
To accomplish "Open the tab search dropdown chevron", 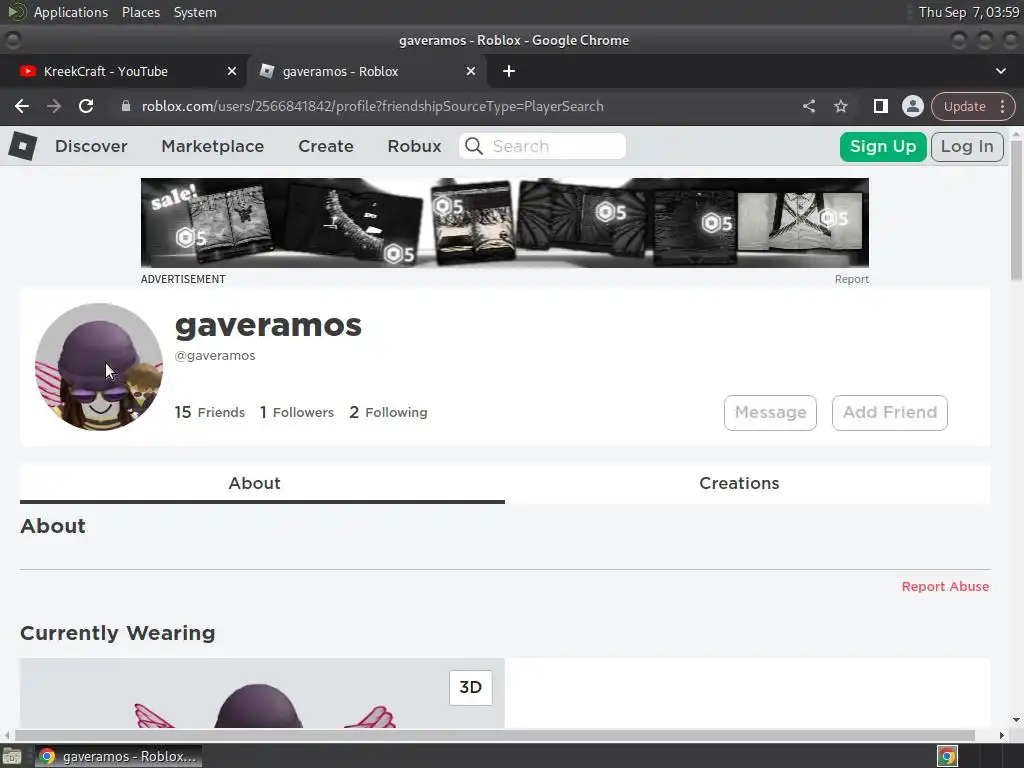I will [x=1000, y=71].
